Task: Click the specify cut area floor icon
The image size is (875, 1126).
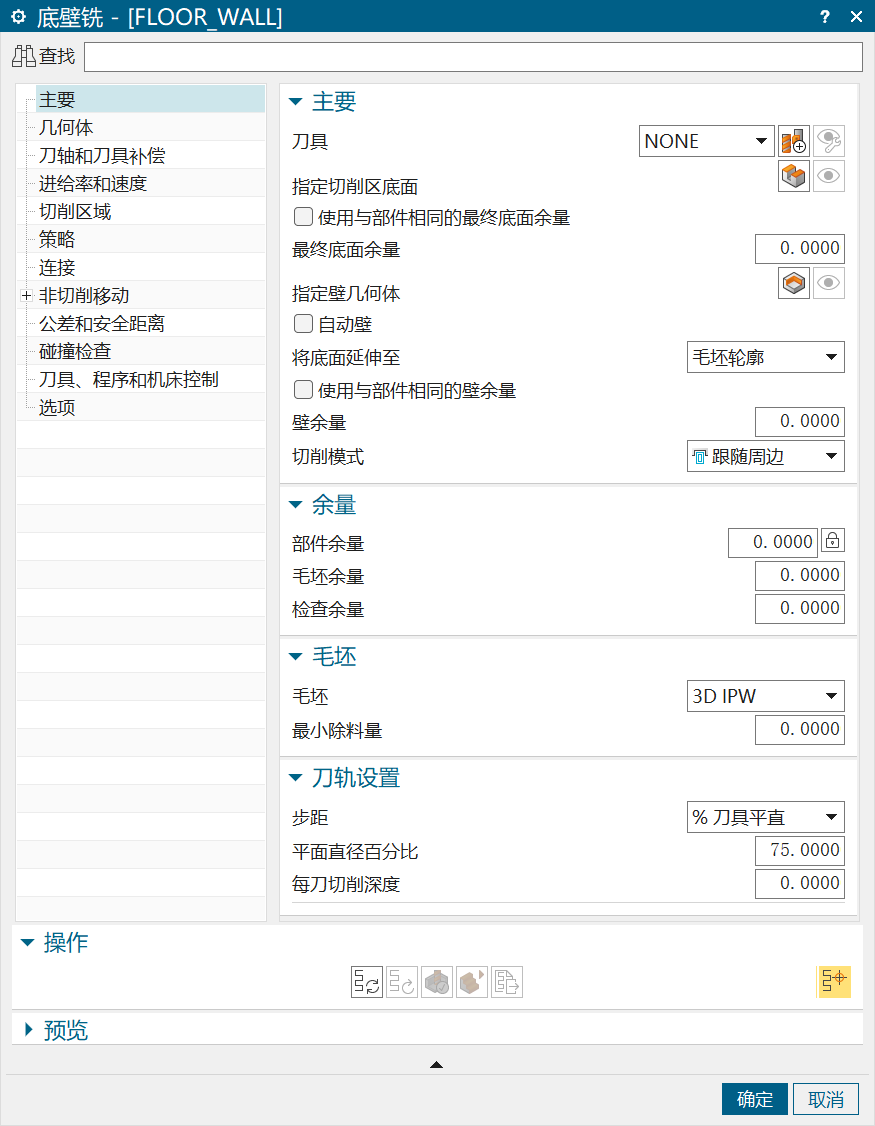Action: (794, 176)
